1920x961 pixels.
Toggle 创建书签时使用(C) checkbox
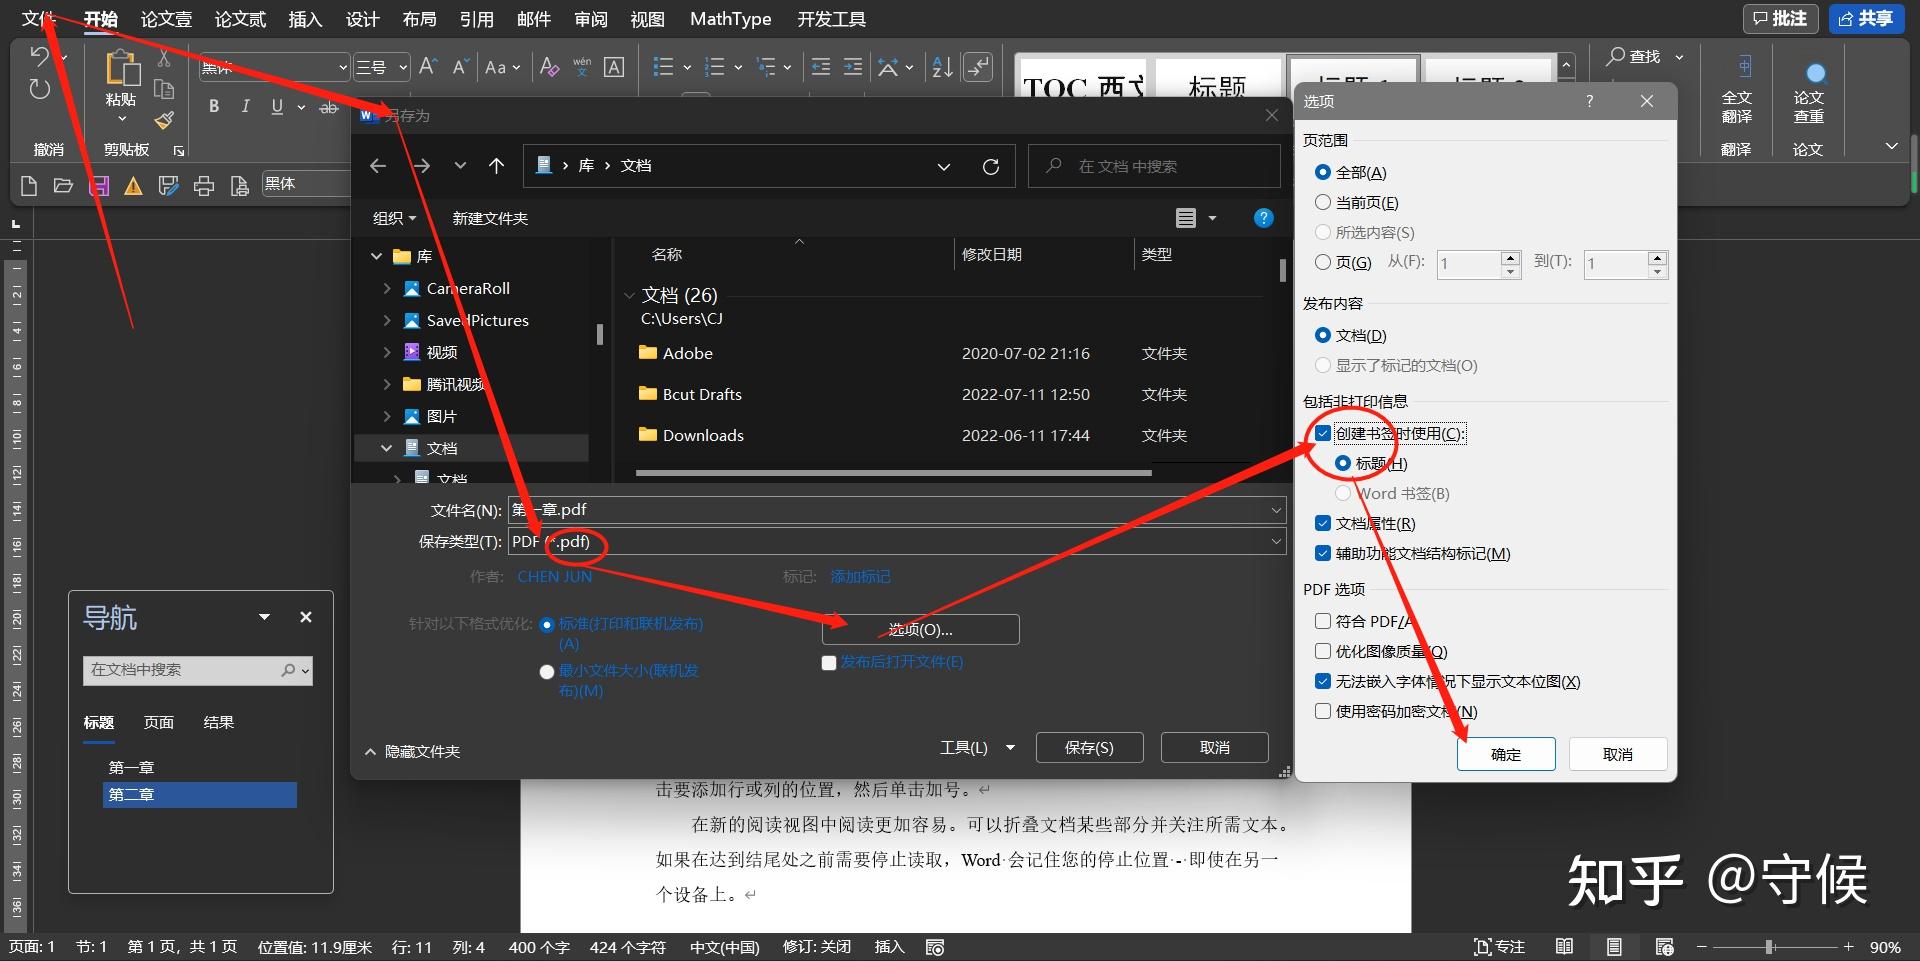point(1323,434)
